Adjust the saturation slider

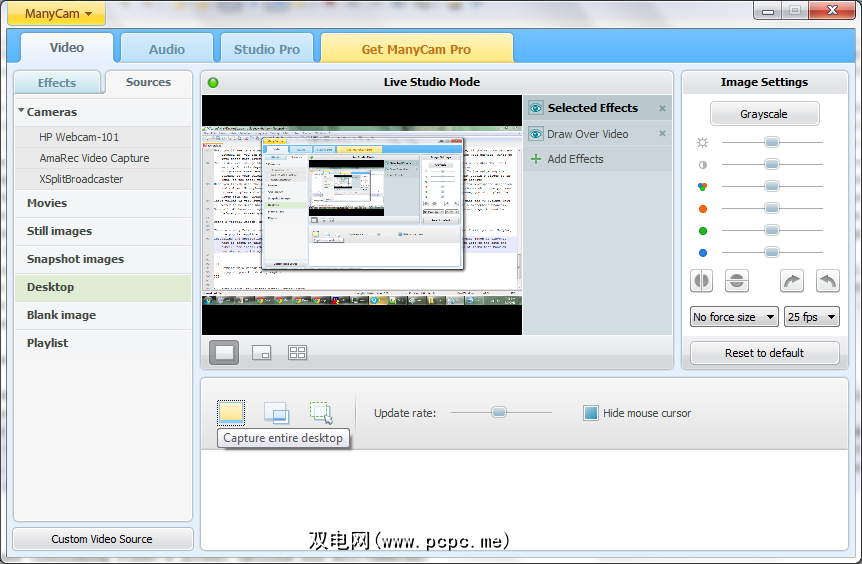point(772,186)
